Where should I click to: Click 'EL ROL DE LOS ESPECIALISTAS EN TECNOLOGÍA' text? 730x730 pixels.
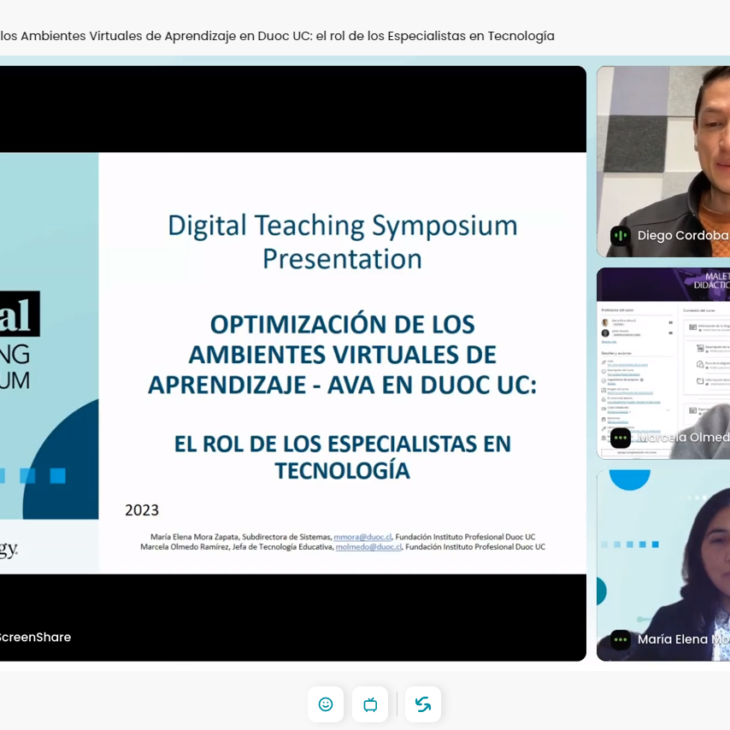click(x=343, y=457)
